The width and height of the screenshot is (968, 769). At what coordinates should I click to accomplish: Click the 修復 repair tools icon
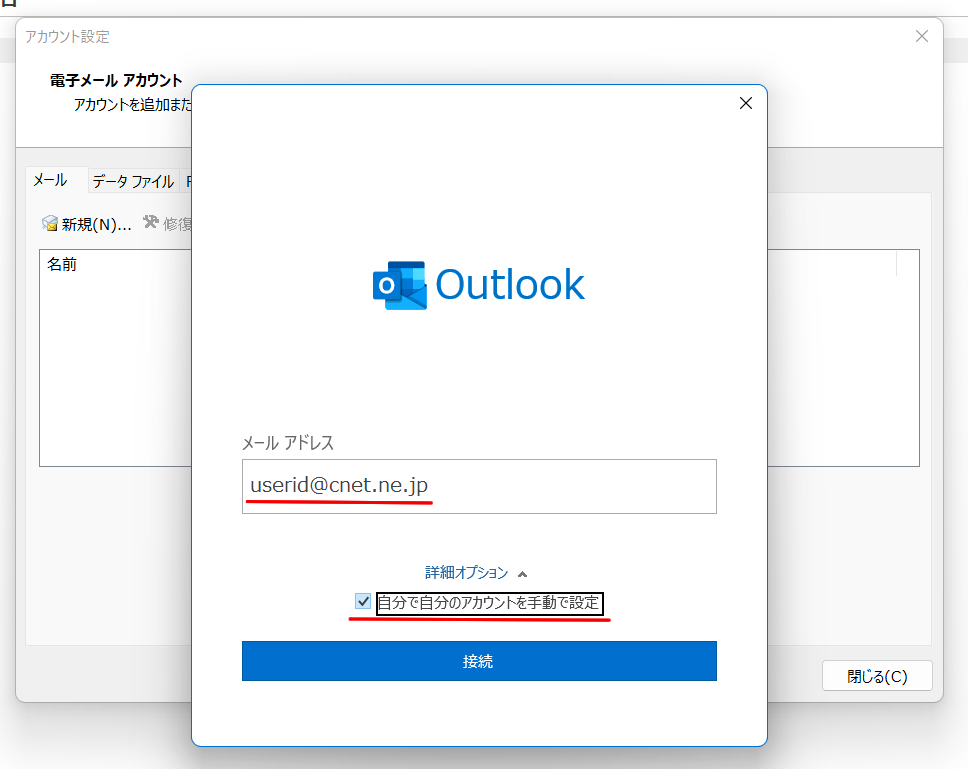151,222
